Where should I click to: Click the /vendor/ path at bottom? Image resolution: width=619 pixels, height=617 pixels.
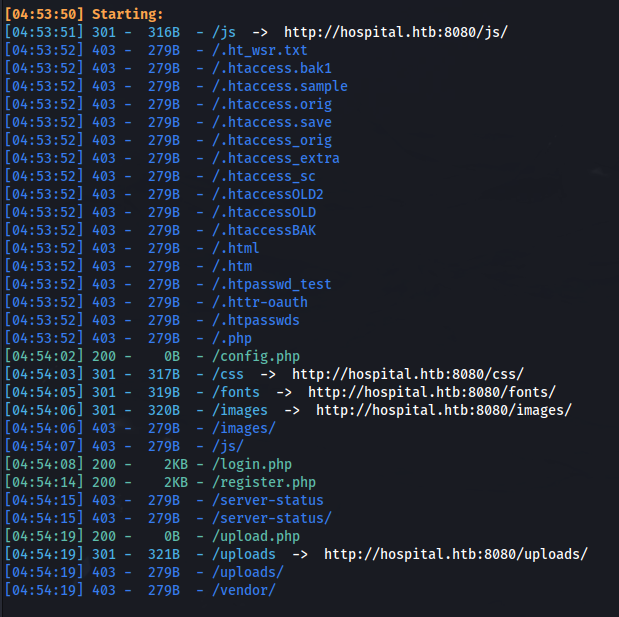(244, 591)
